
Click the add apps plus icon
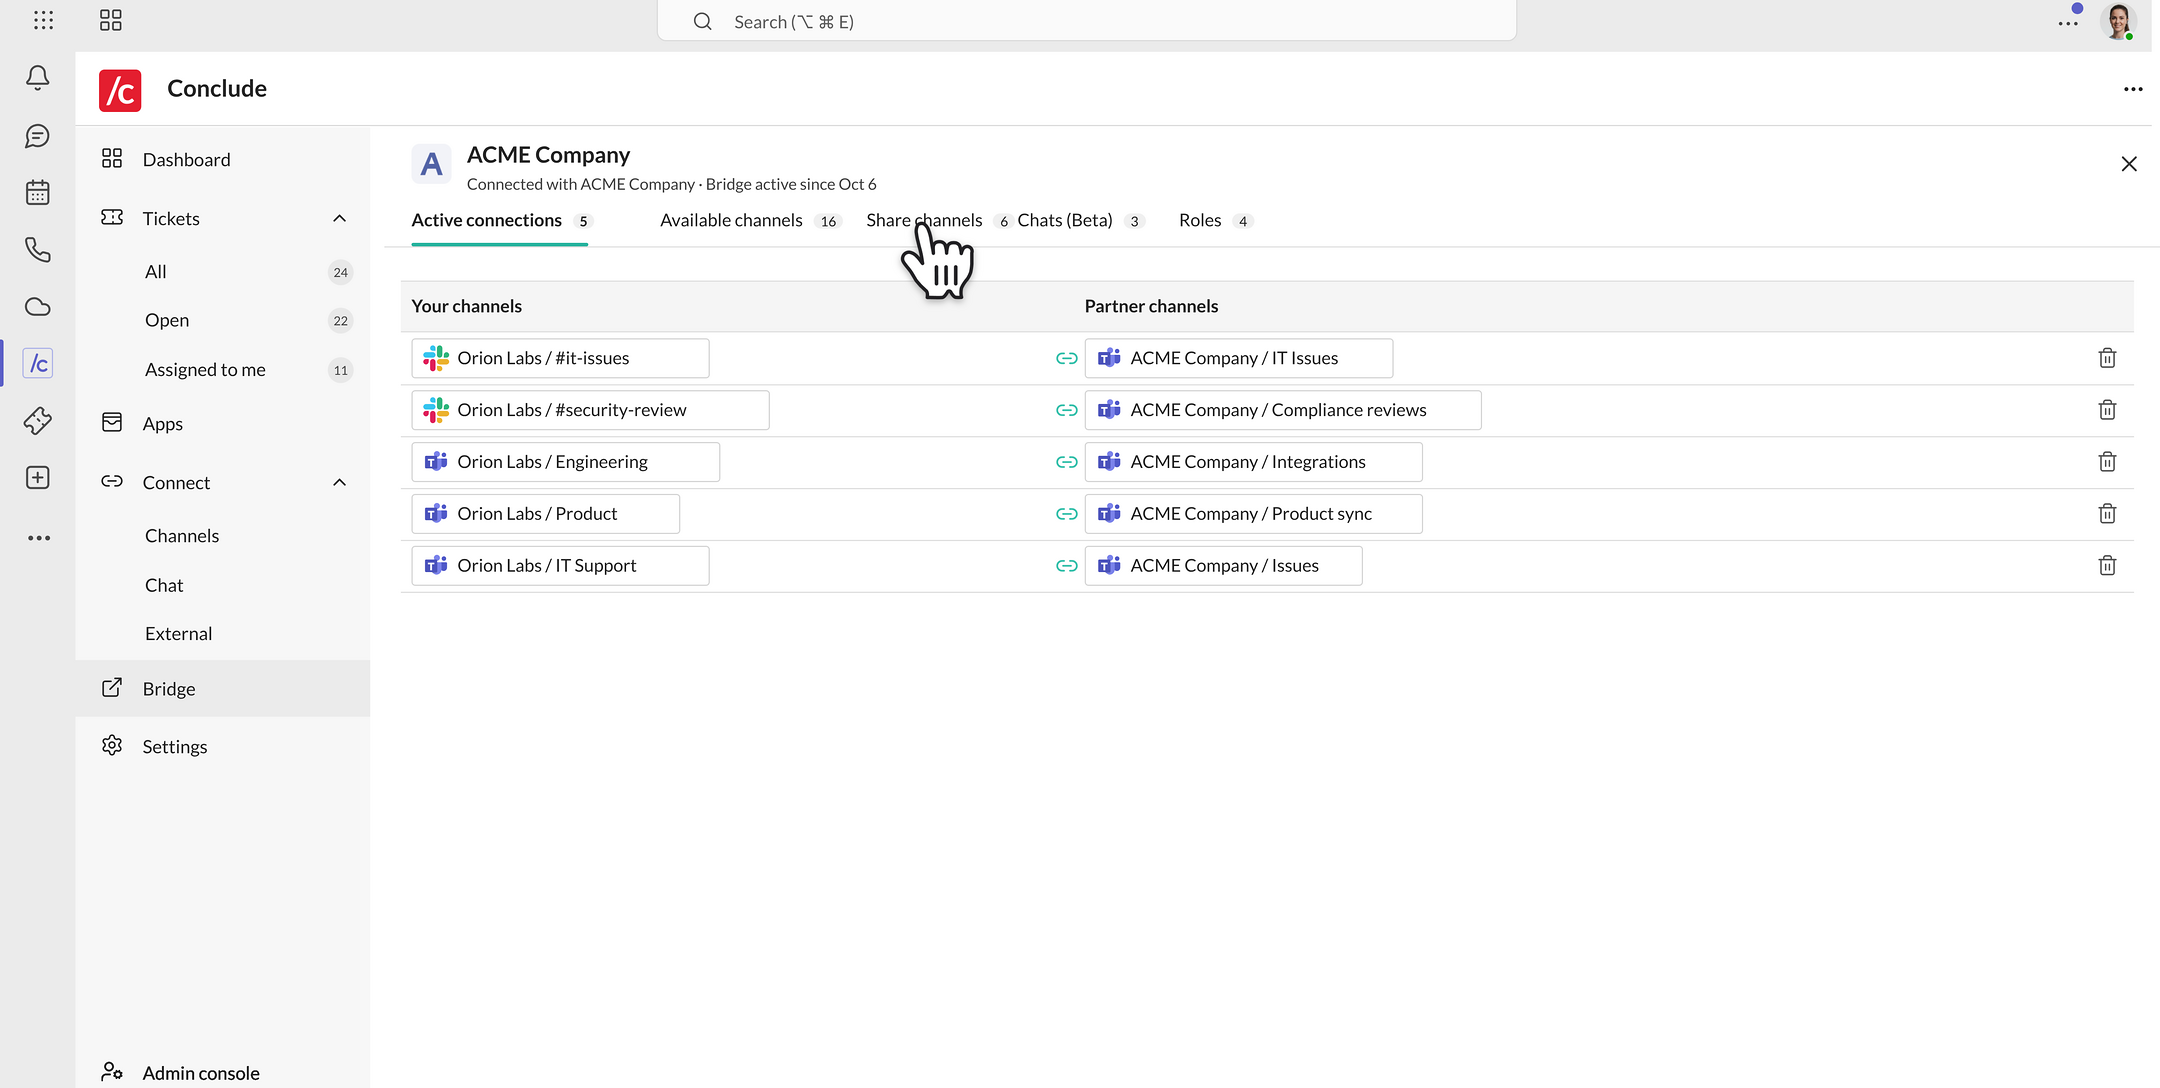click(38, 478)
